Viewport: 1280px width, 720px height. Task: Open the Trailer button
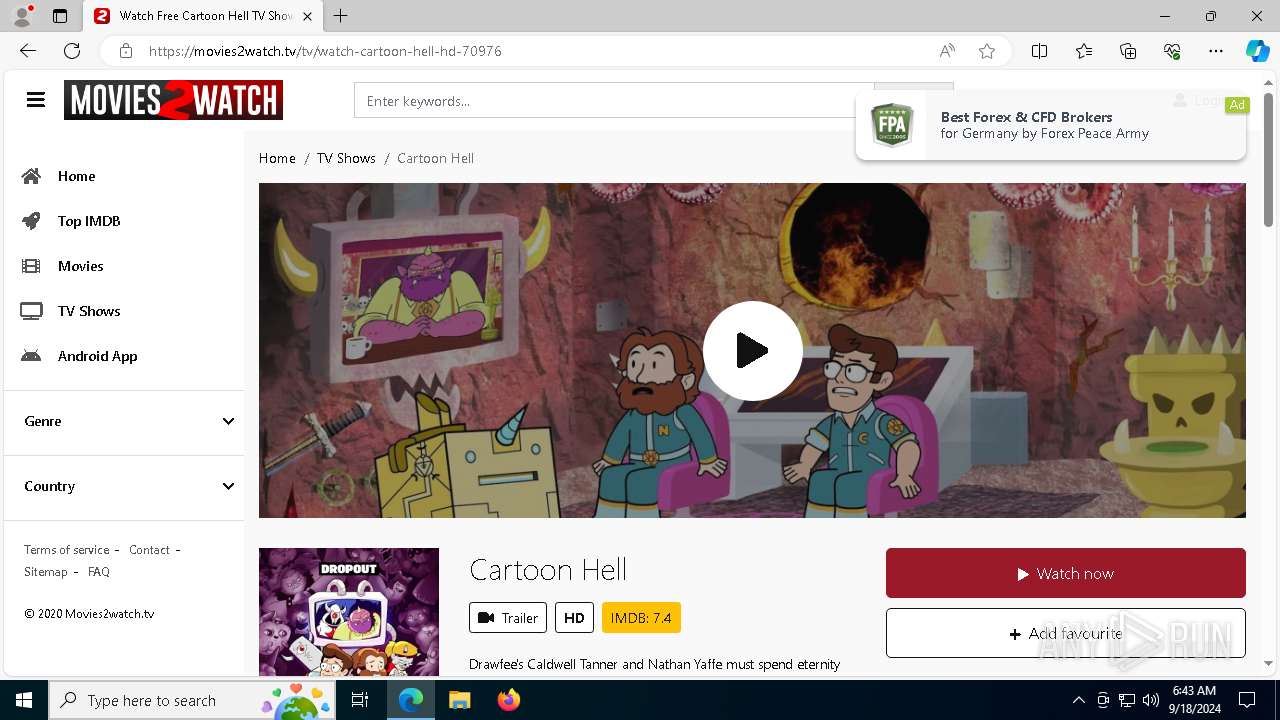[508, 618]
